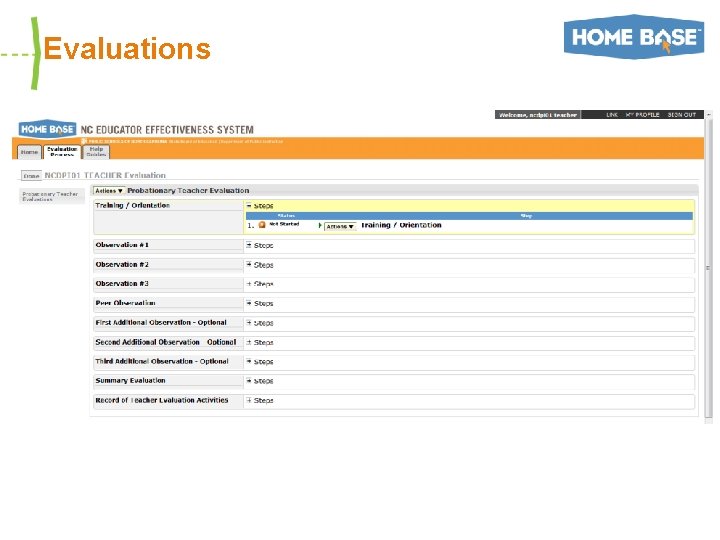
Task: Click the Home Base logo in the slide header
Action: click(x=634, y=37)
